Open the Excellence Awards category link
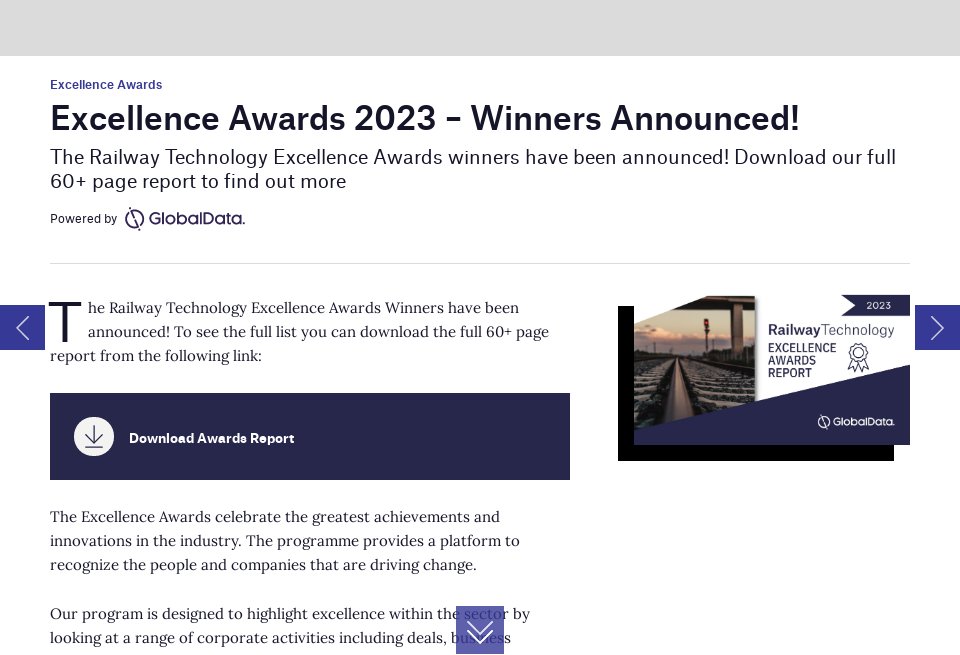This screenshot has width=960, height=655. 106,85
